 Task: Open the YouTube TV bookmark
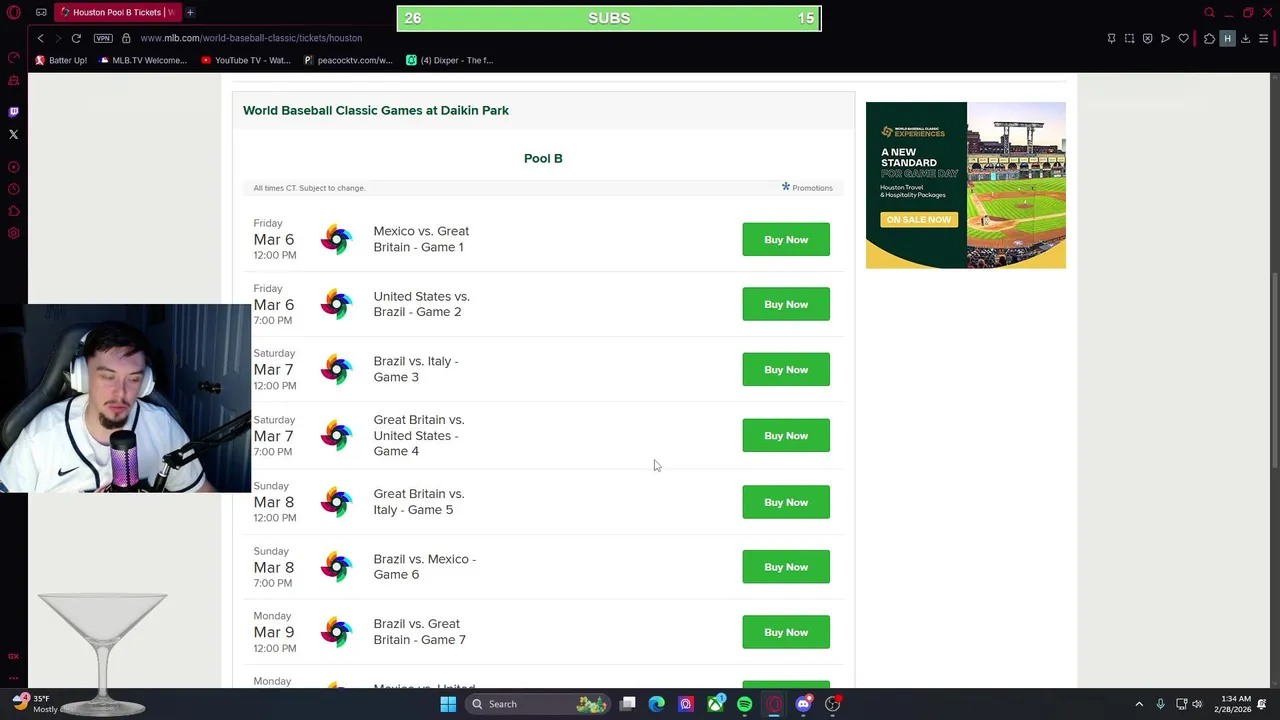246,60
